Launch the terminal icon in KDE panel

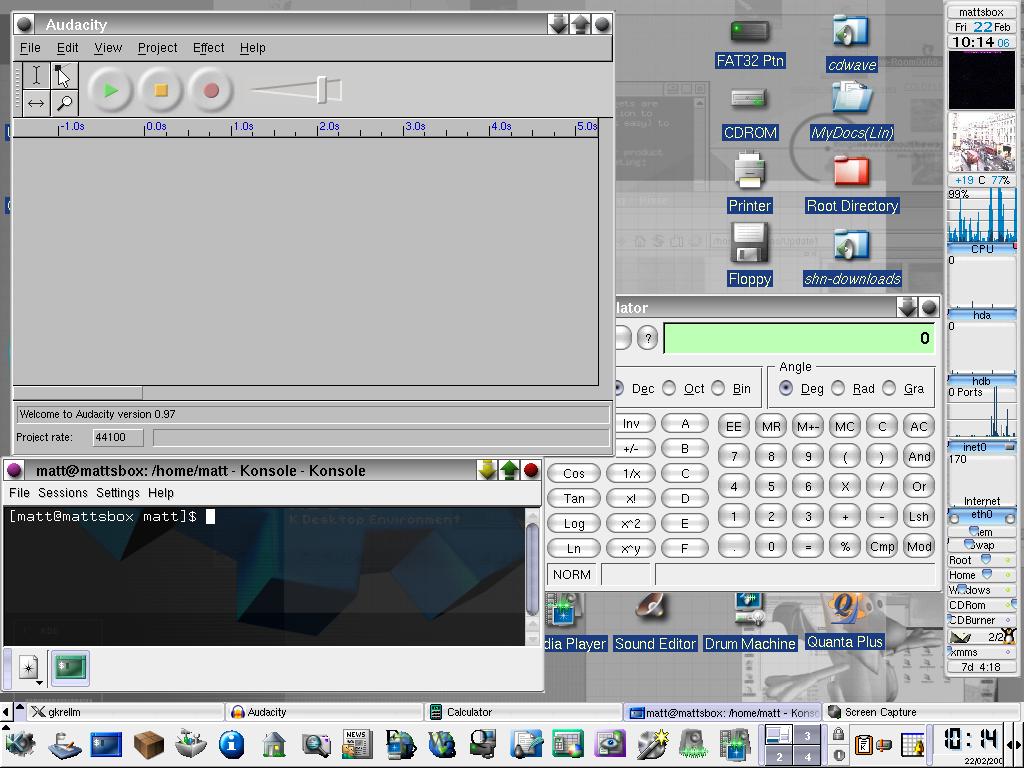pyautogui.click(x=106, y=744)
